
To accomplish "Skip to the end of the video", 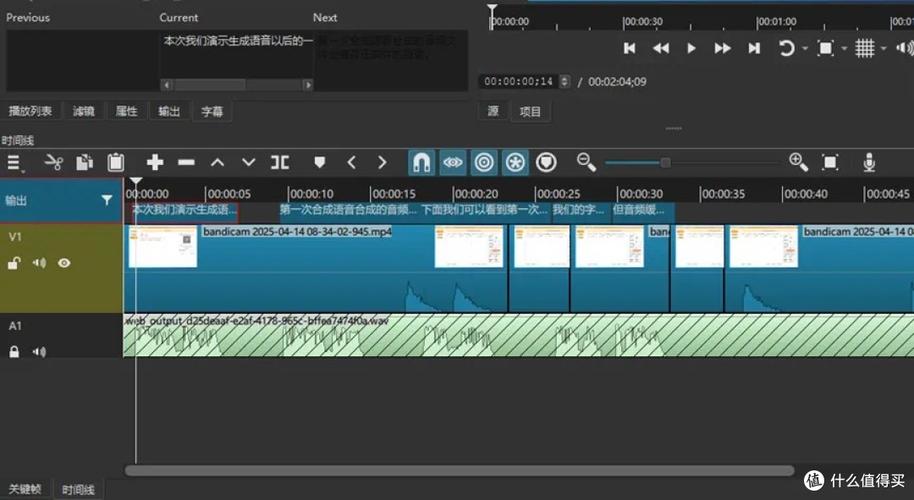I will (x=754, y=48).
